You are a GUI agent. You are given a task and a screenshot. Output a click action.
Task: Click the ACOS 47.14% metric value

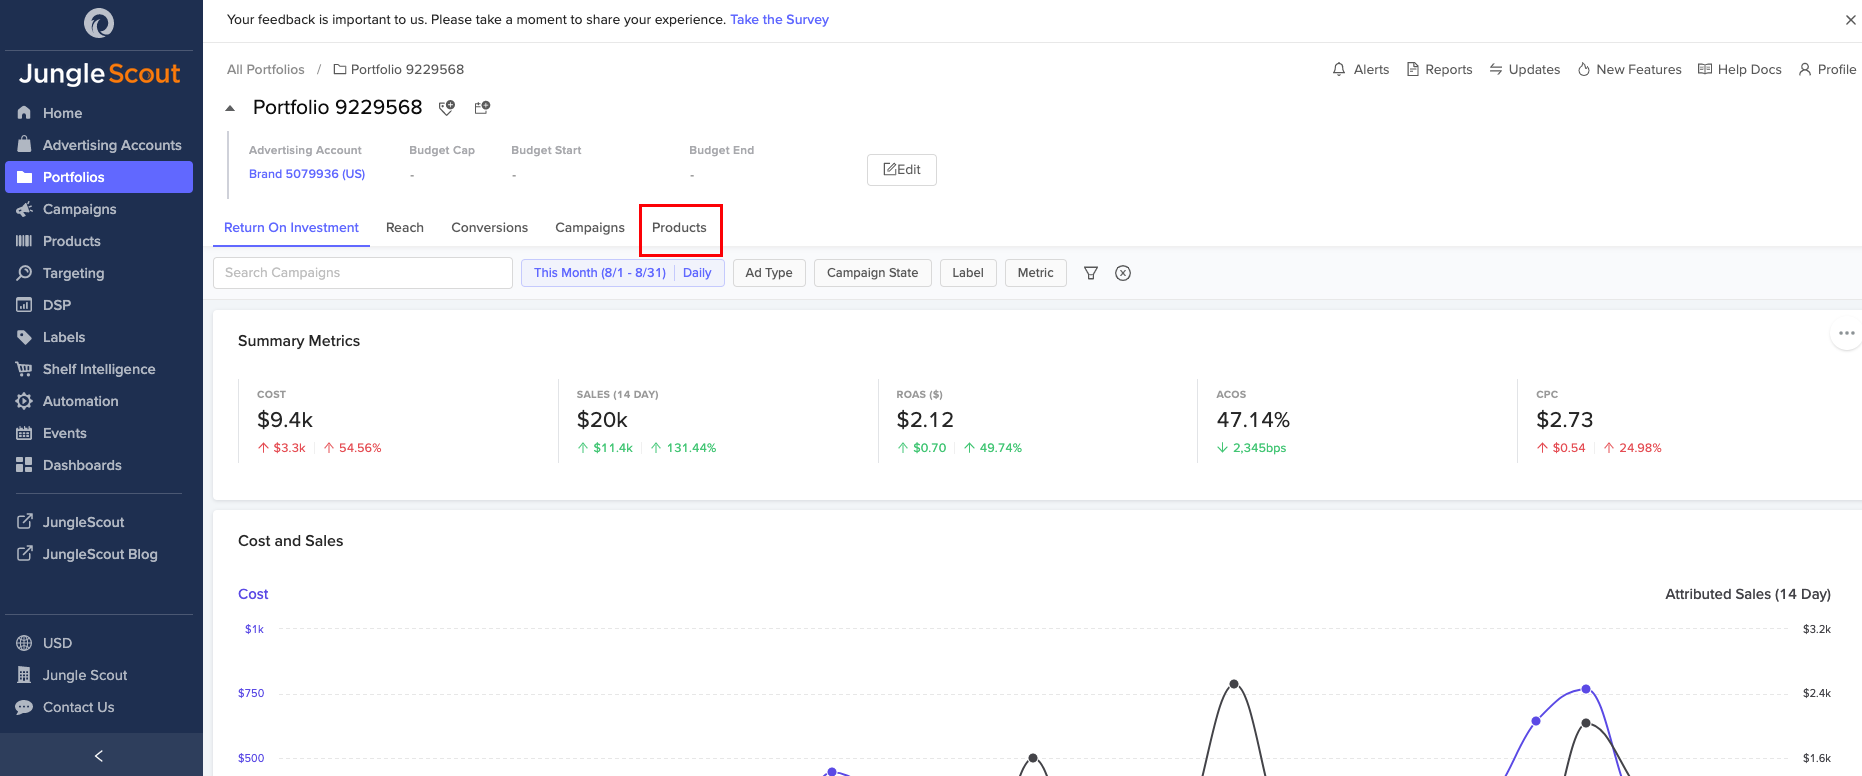[x=1253, y=420]
